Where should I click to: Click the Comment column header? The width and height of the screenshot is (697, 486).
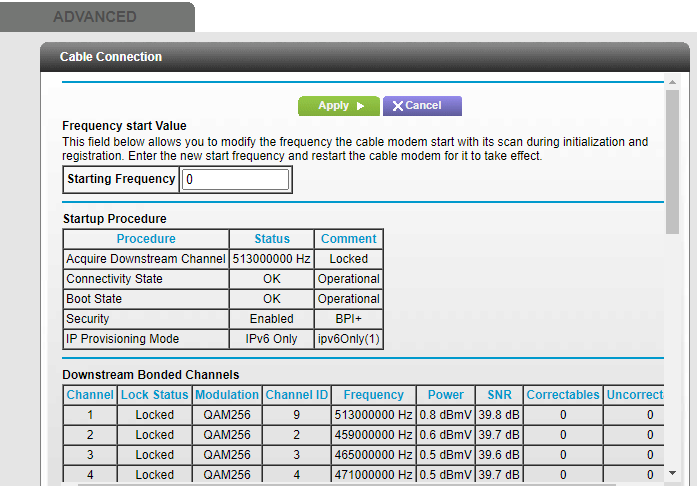(x=348, y=239)
